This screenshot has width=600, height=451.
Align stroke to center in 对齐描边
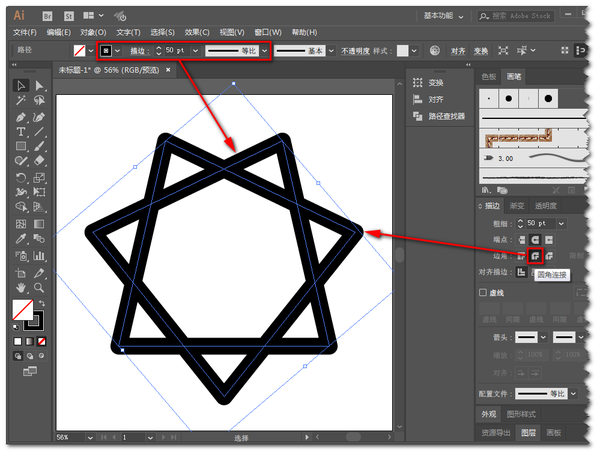pyautogui.click(x=521, y=272)
